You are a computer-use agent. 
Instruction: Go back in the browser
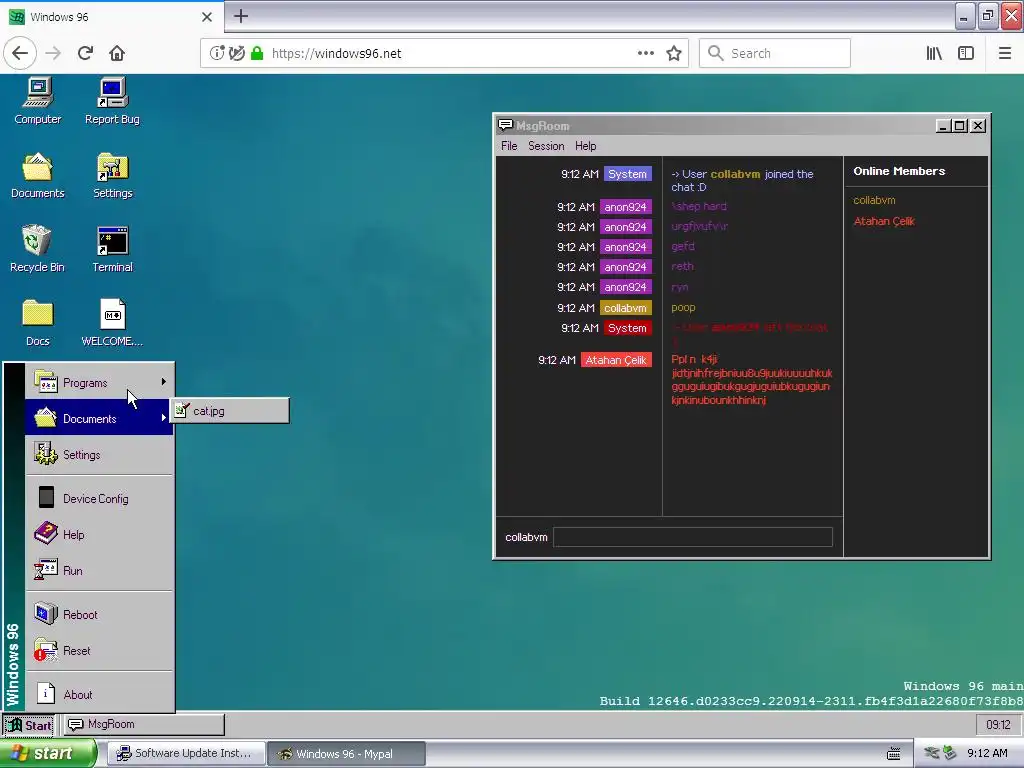(x=20, y=53)
